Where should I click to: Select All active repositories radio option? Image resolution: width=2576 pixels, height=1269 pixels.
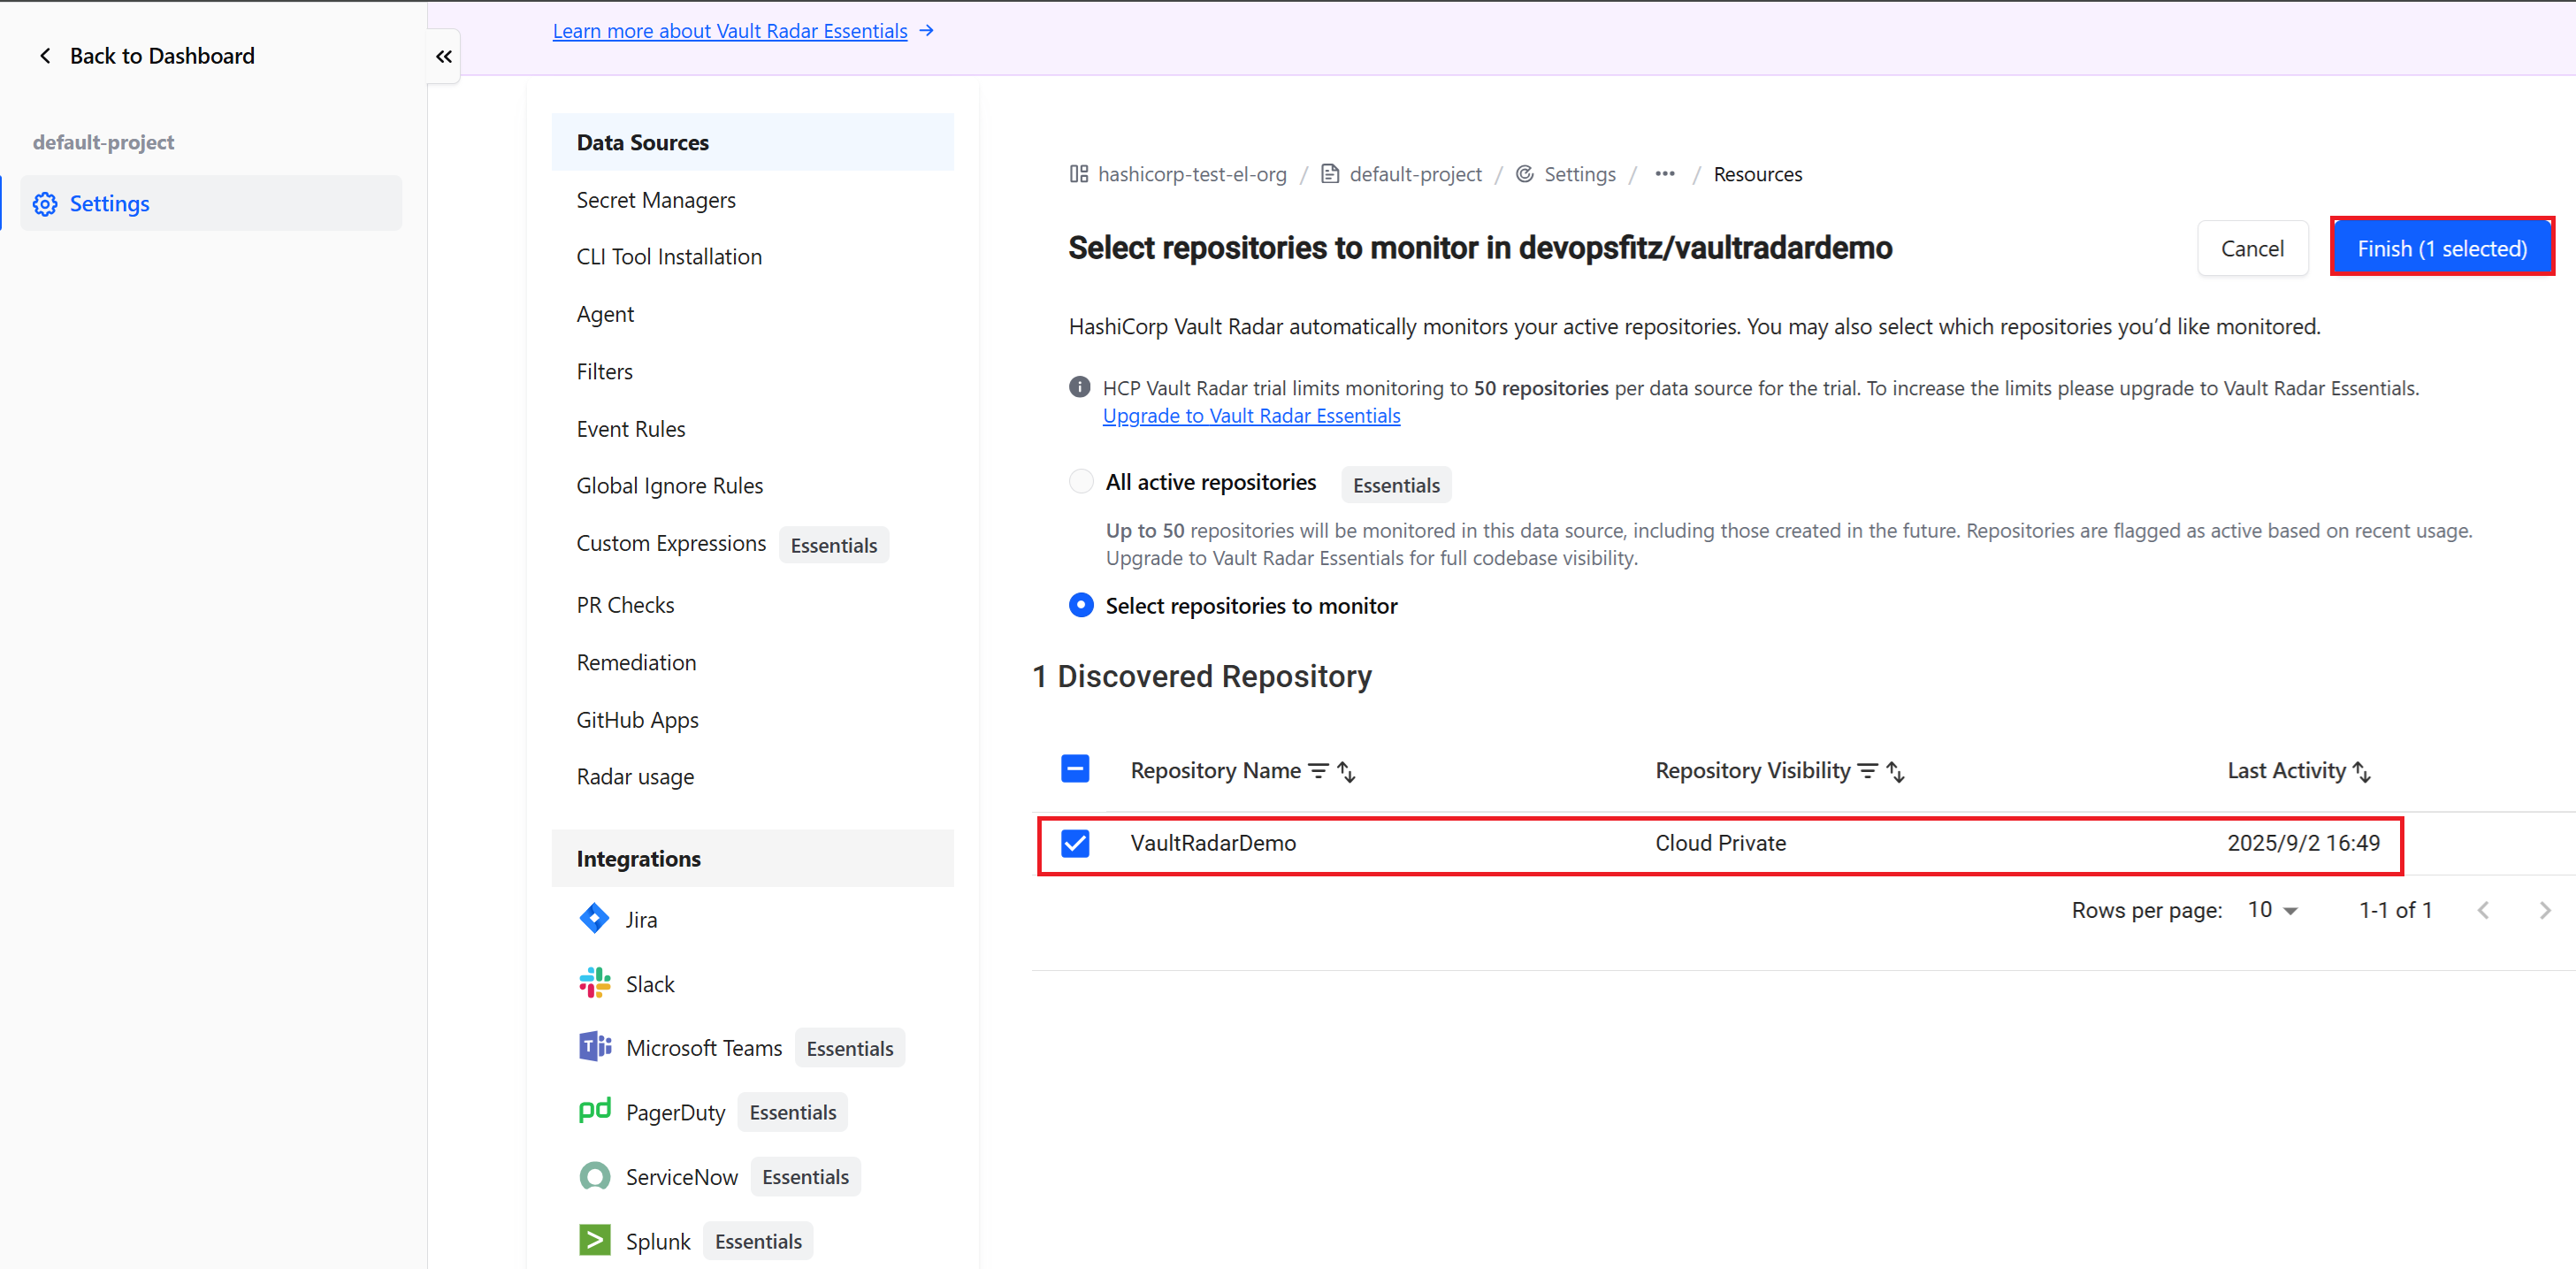point(1081,482)
